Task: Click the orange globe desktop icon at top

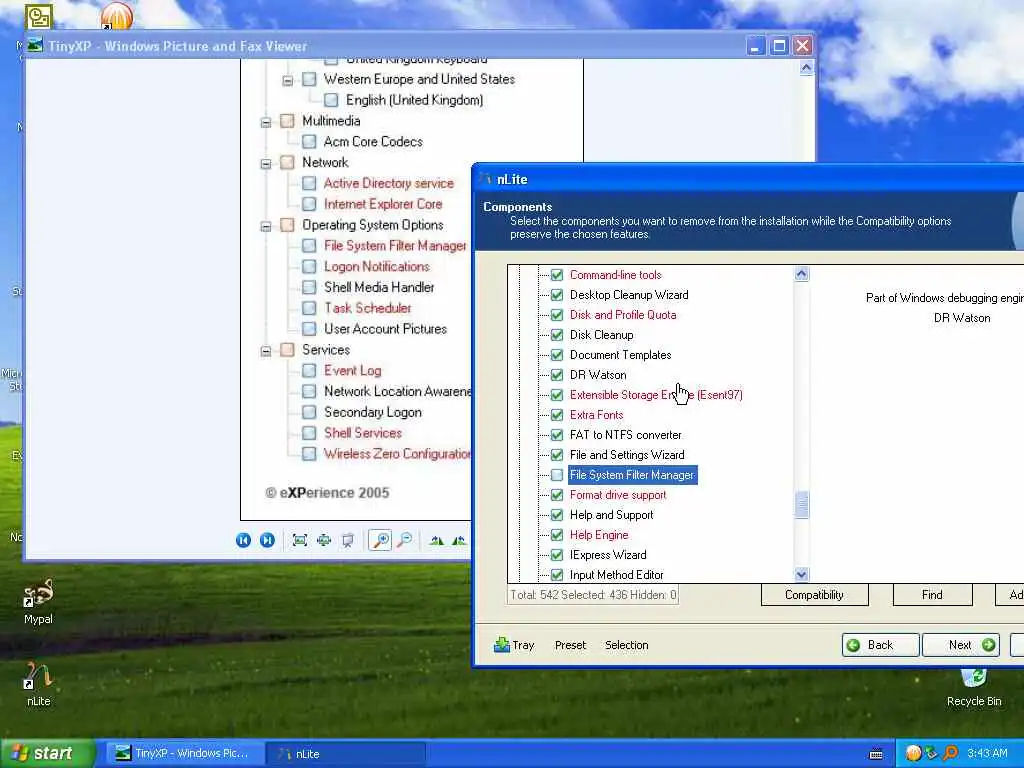Action: click(117, 16)
